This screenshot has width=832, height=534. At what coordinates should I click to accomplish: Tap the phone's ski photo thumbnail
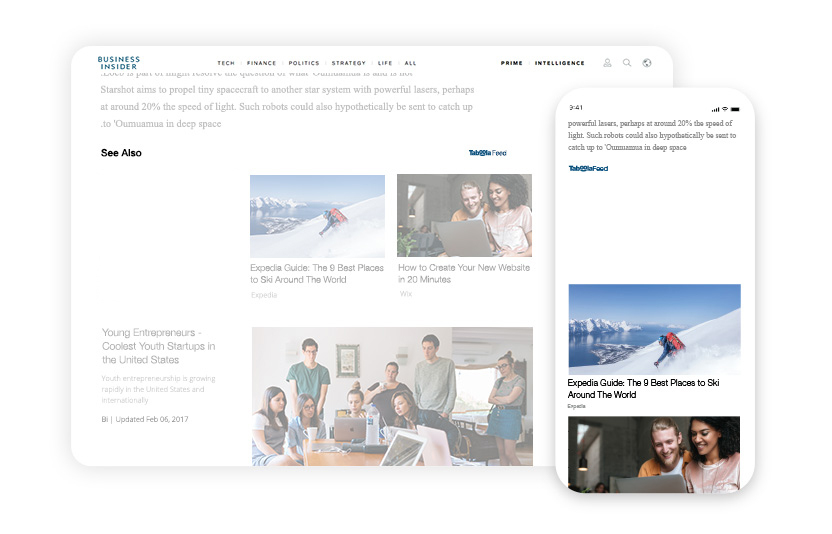coord(654,329)
